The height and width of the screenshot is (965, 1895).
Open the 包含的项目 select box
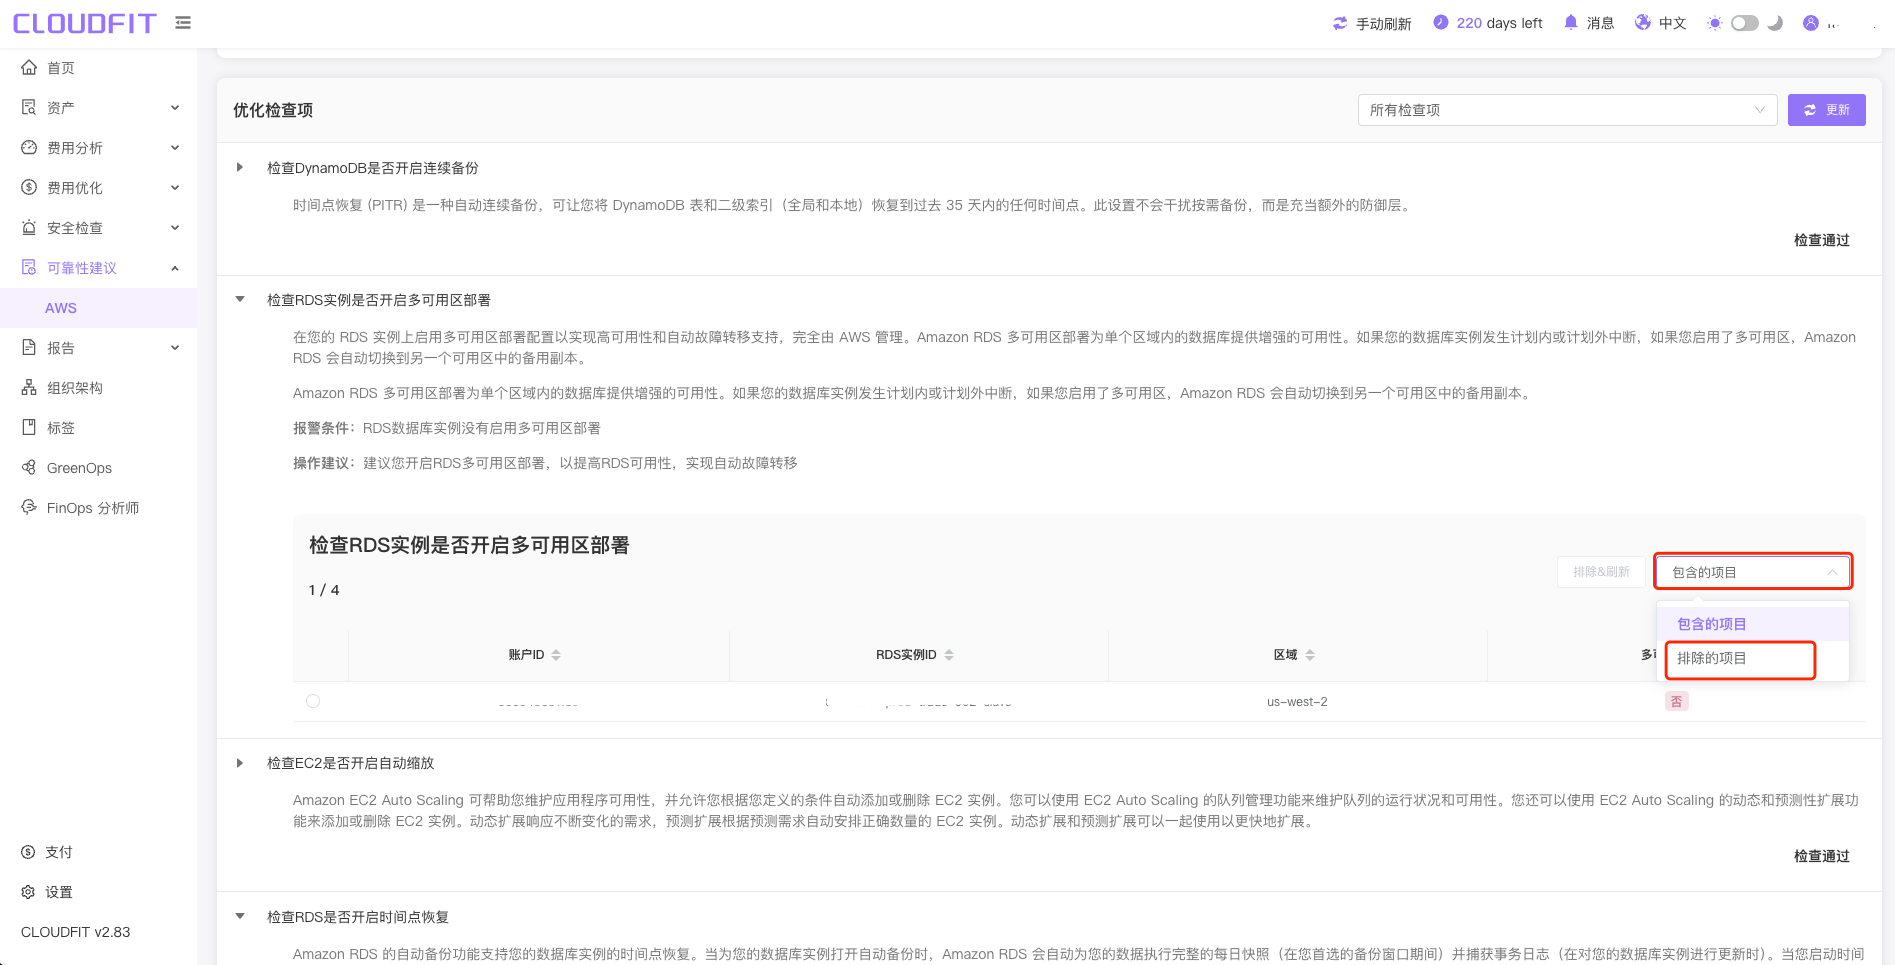pos(1753,572)
